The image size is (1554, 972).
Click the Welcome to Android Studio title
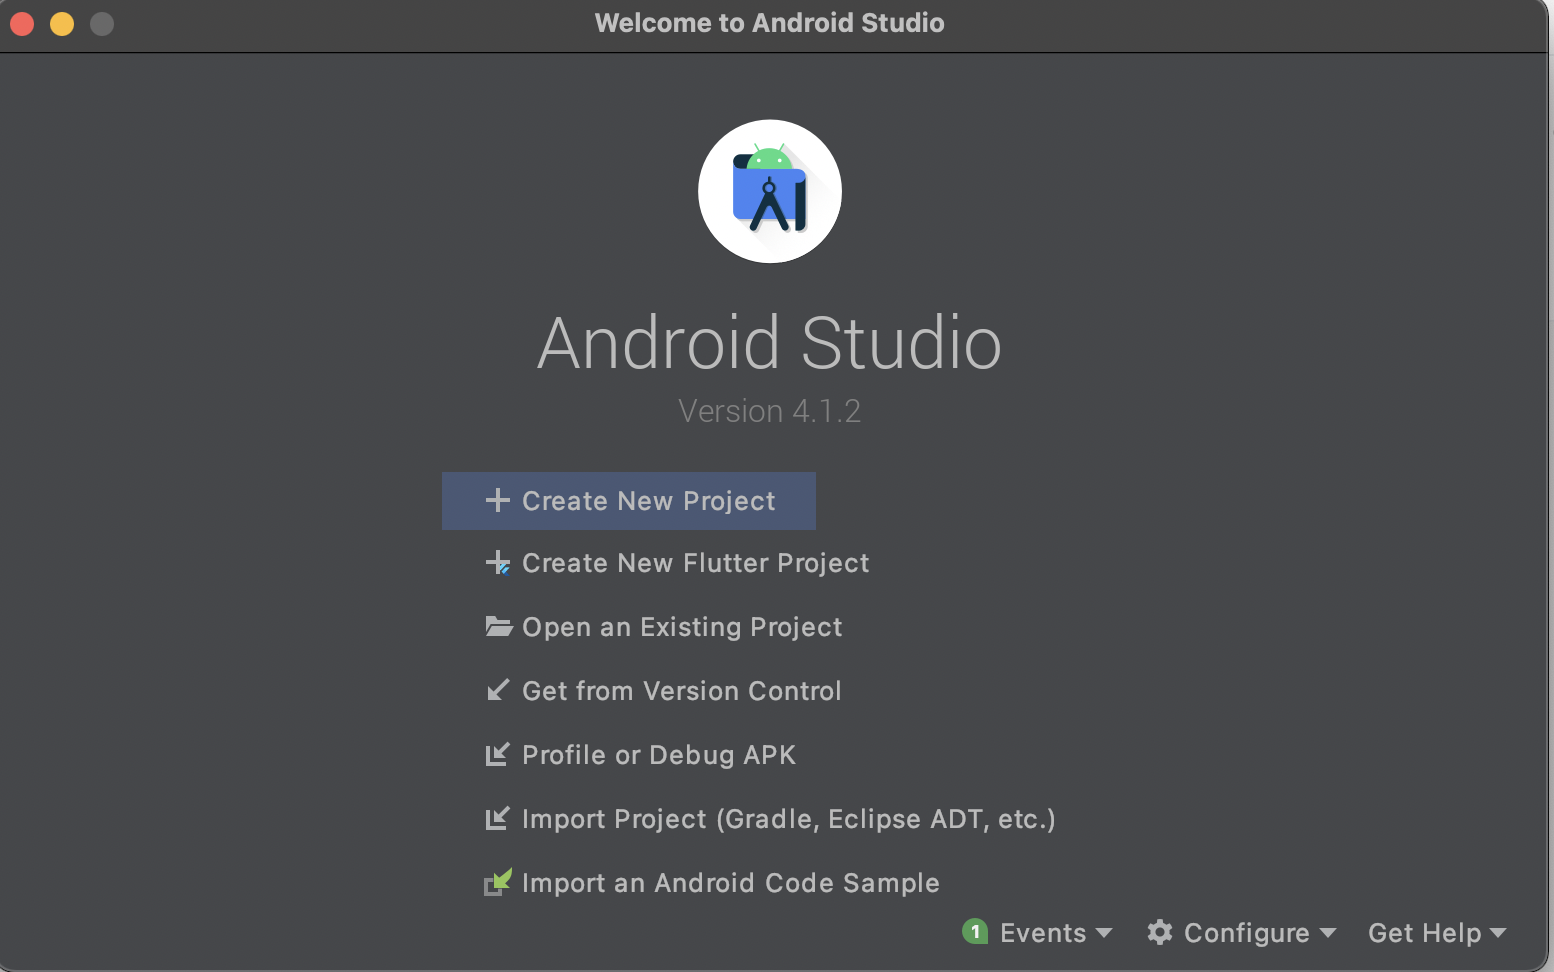769,23
